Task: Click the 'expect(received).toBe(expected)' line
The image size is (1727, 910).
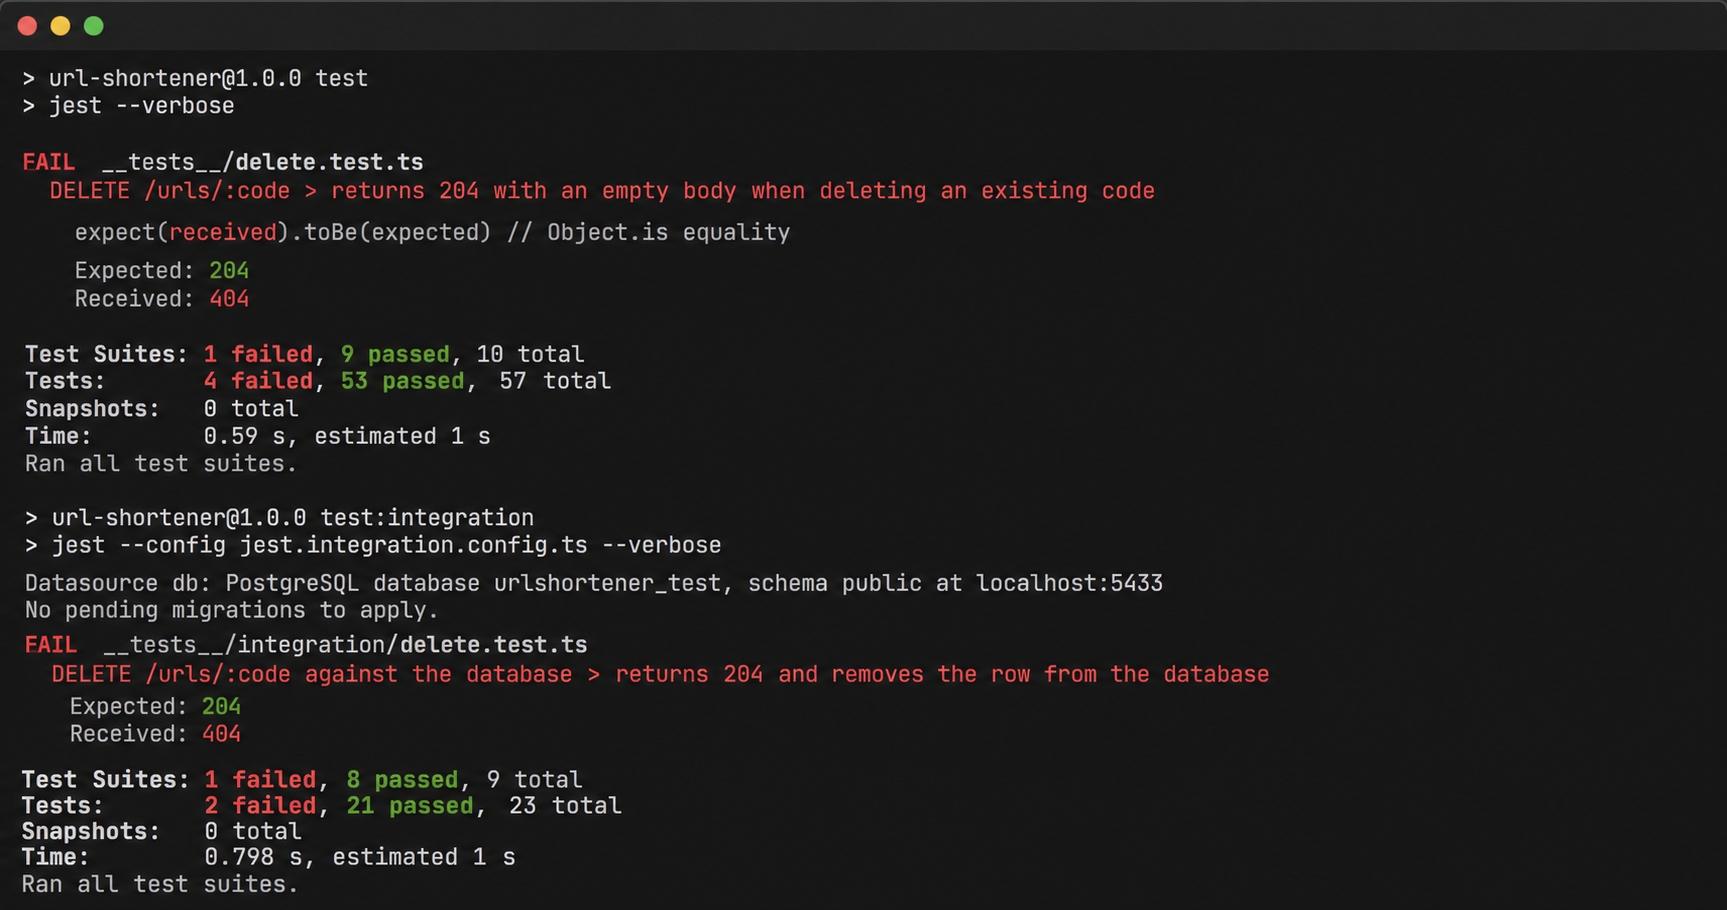Action: coord(432,233)
